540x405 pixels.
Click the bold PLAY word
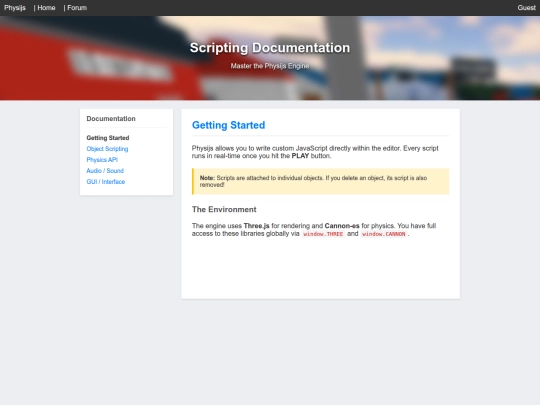(x=300, y=156)
